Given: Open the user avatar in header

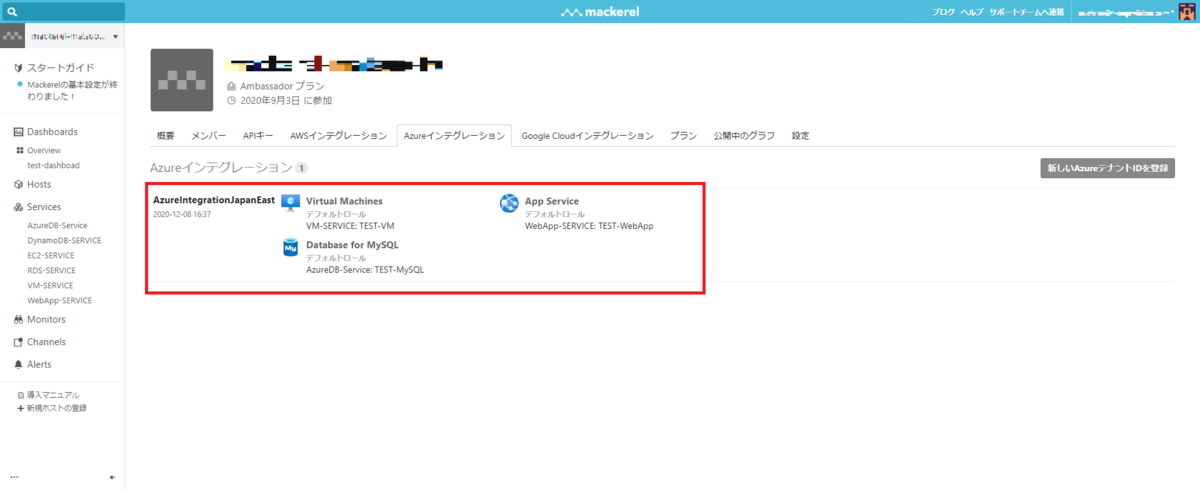Looking at the screenshot, I should 1187,11.
